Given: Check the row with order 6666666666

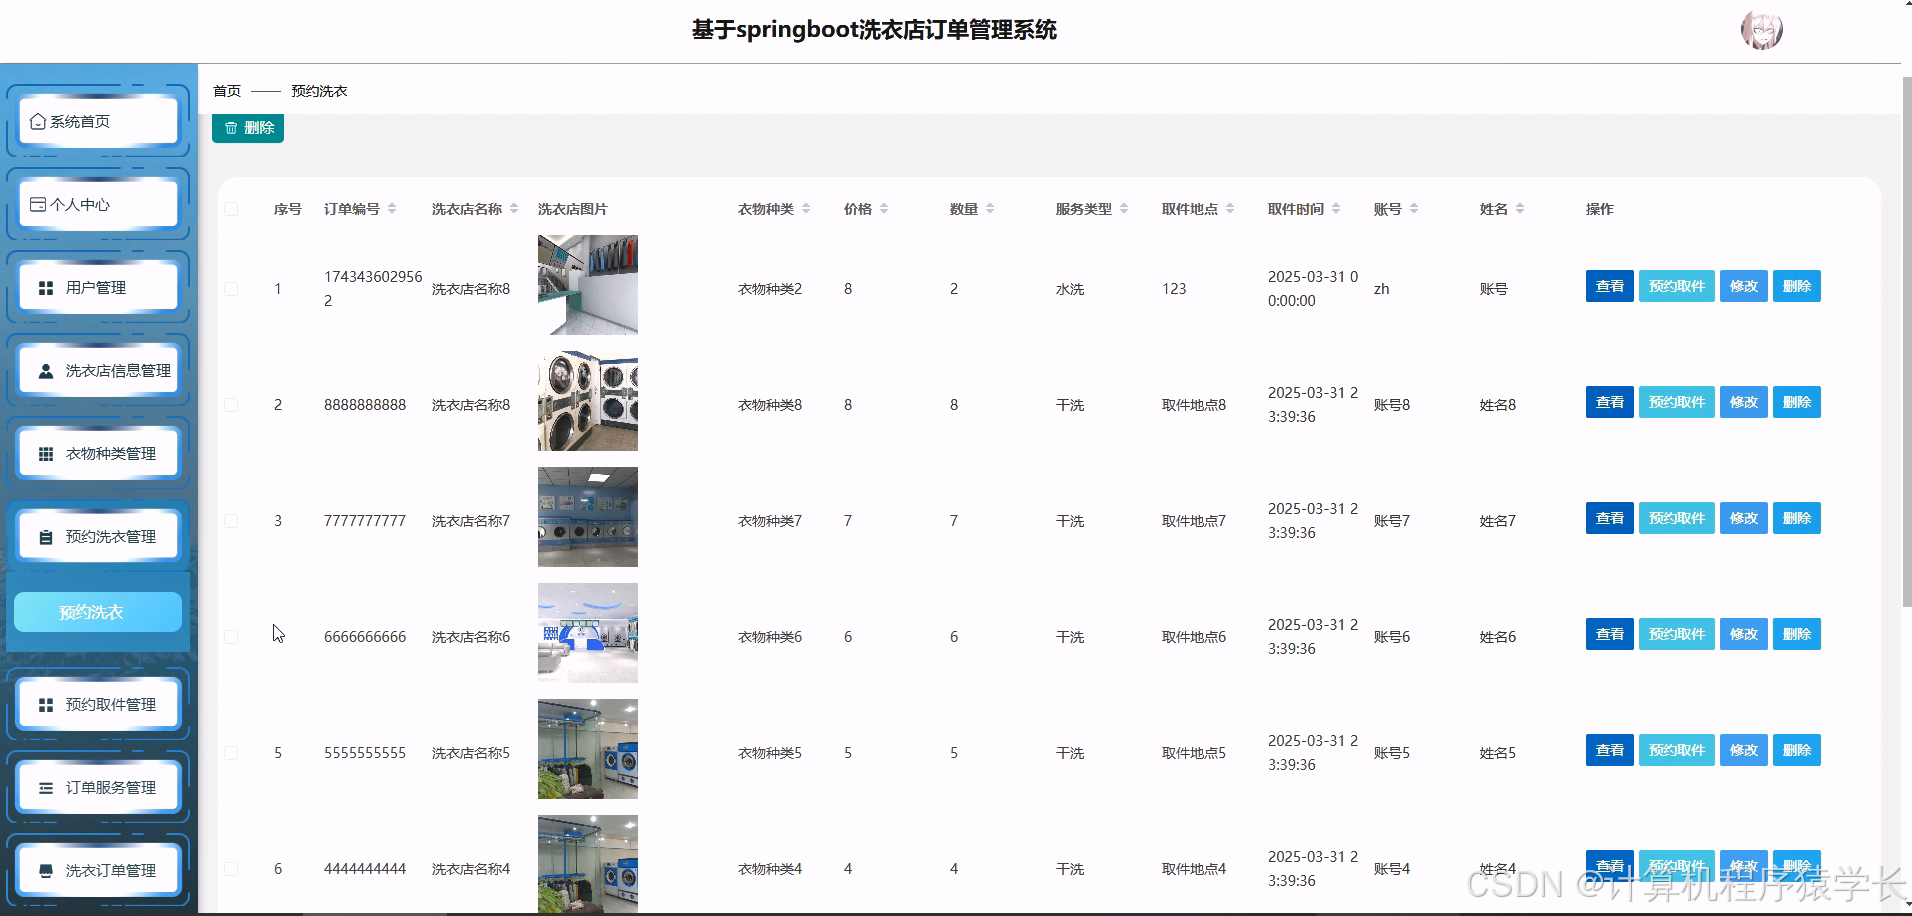Looking at the screenshot, I should pyautogui.click(x=231, y=637).
